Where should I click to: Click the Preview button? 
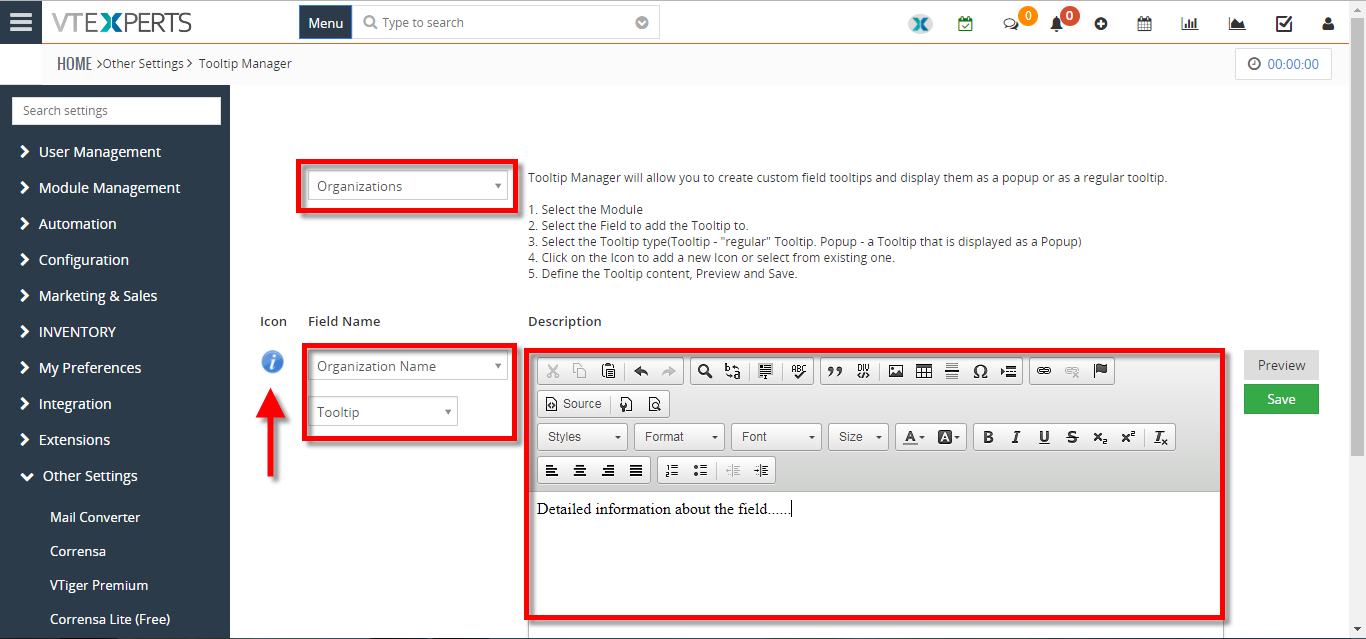pyautogui.click(x=1281, y=365)
